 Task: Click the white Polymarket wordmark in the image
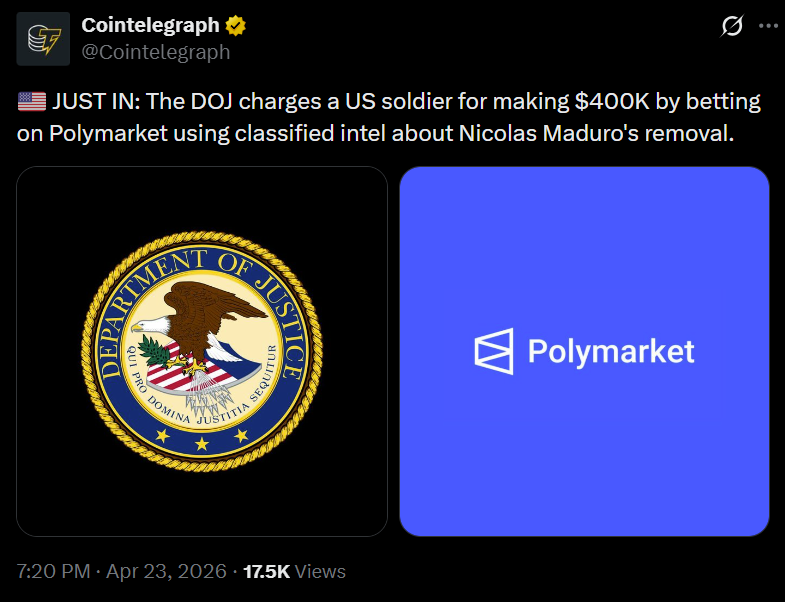610,352
